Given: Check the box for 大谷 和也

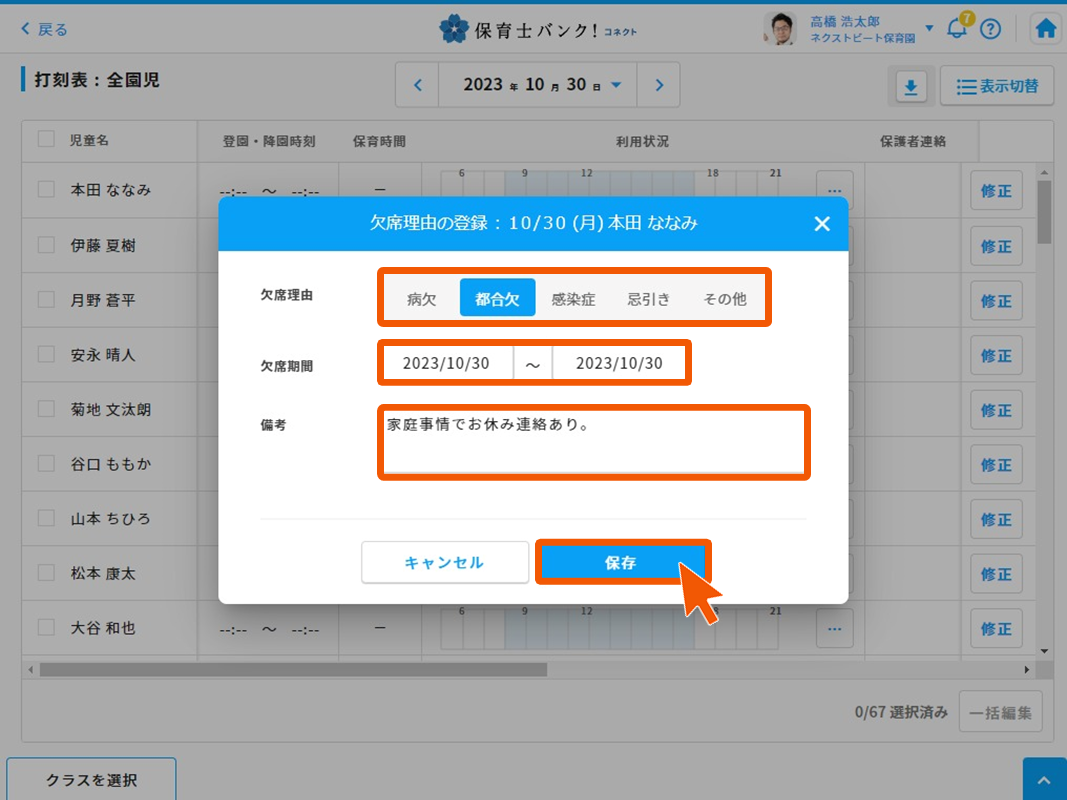Looking at the screenshot, I should [46, 628].
